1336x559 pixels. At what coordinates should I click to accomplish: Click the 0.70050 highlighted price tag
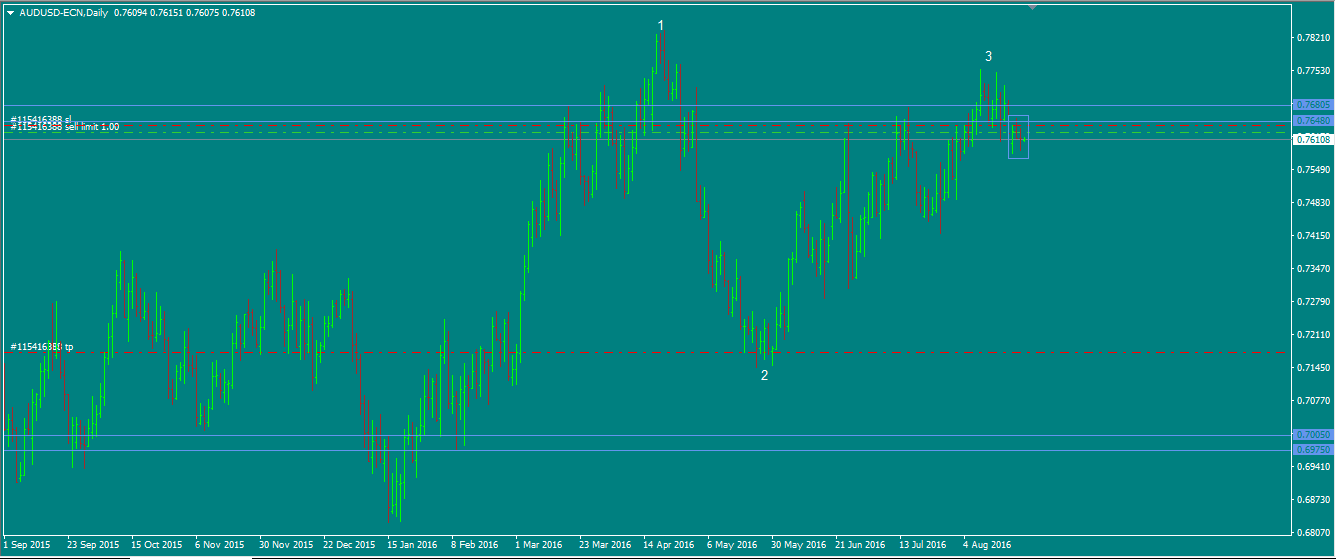click(1311, 435)
